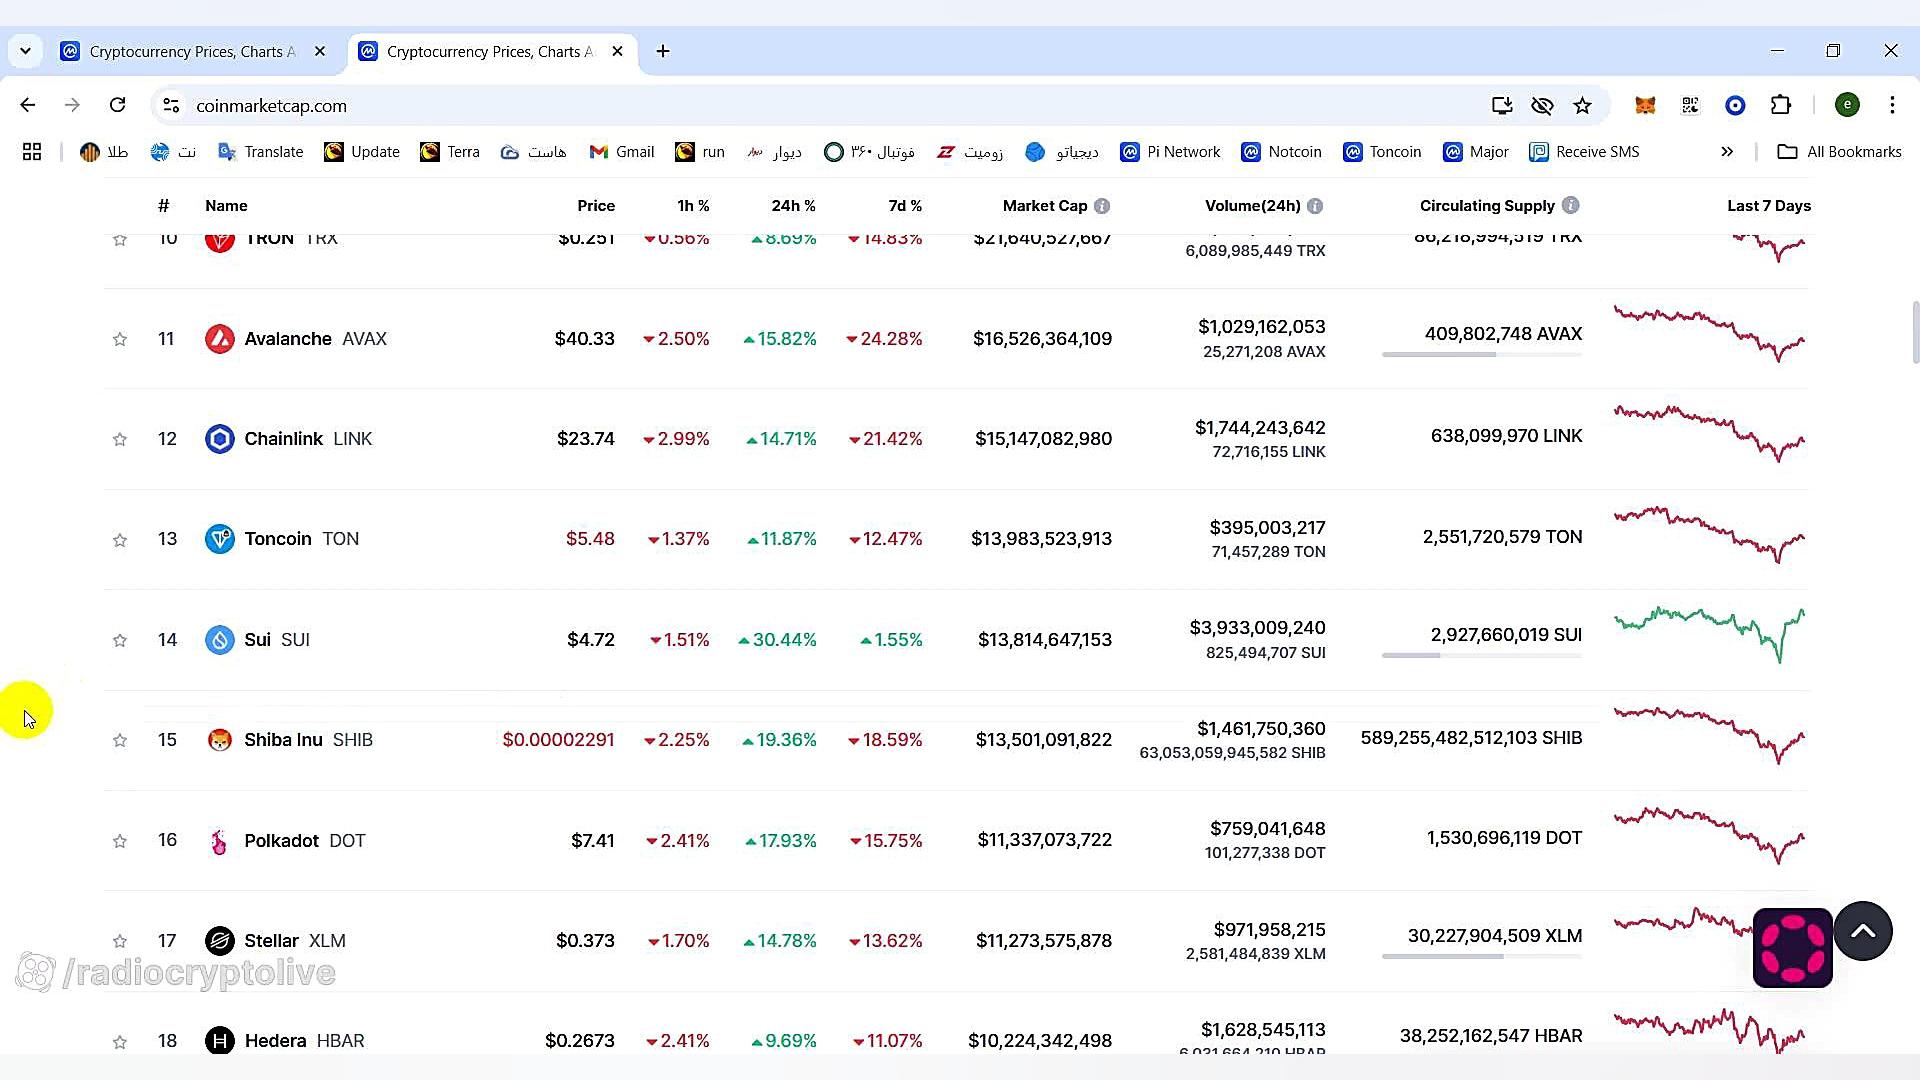This screenshot has width=1920, height=1080.
Task: Sort table by 24h % column
Action: coord(793,206)
